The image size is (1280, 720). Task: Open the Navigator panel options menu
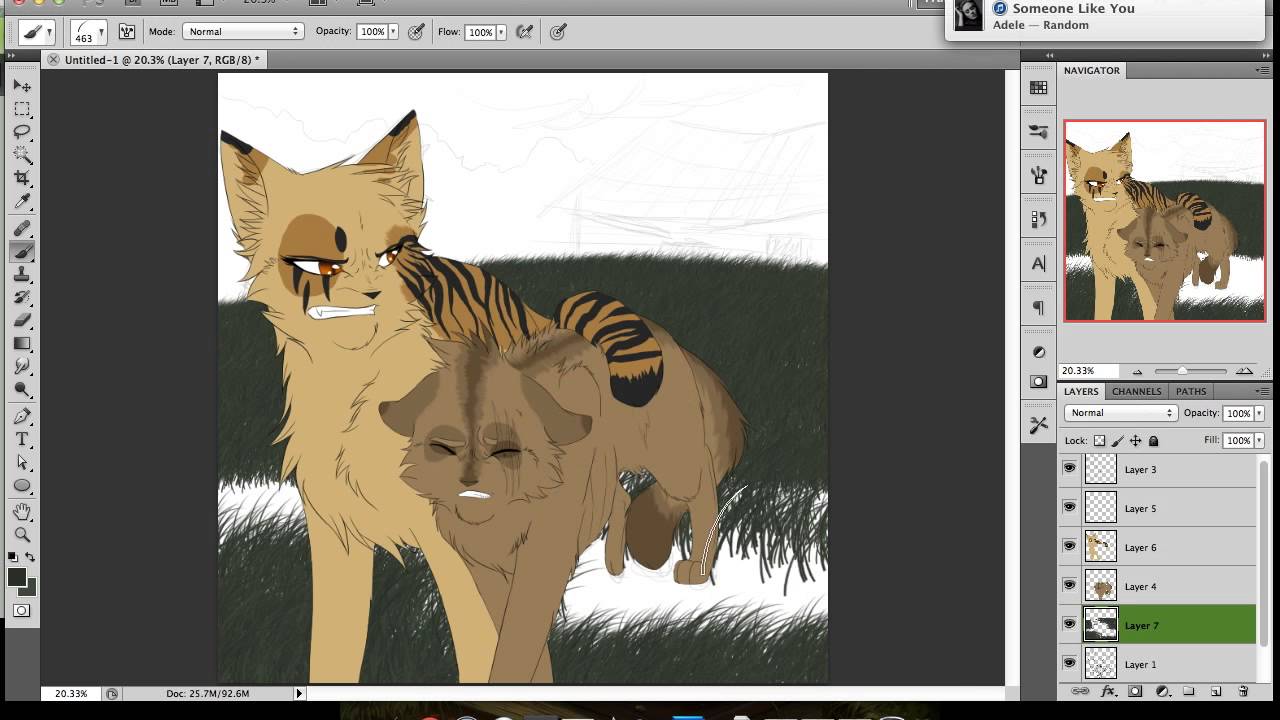click(1262, 70)
